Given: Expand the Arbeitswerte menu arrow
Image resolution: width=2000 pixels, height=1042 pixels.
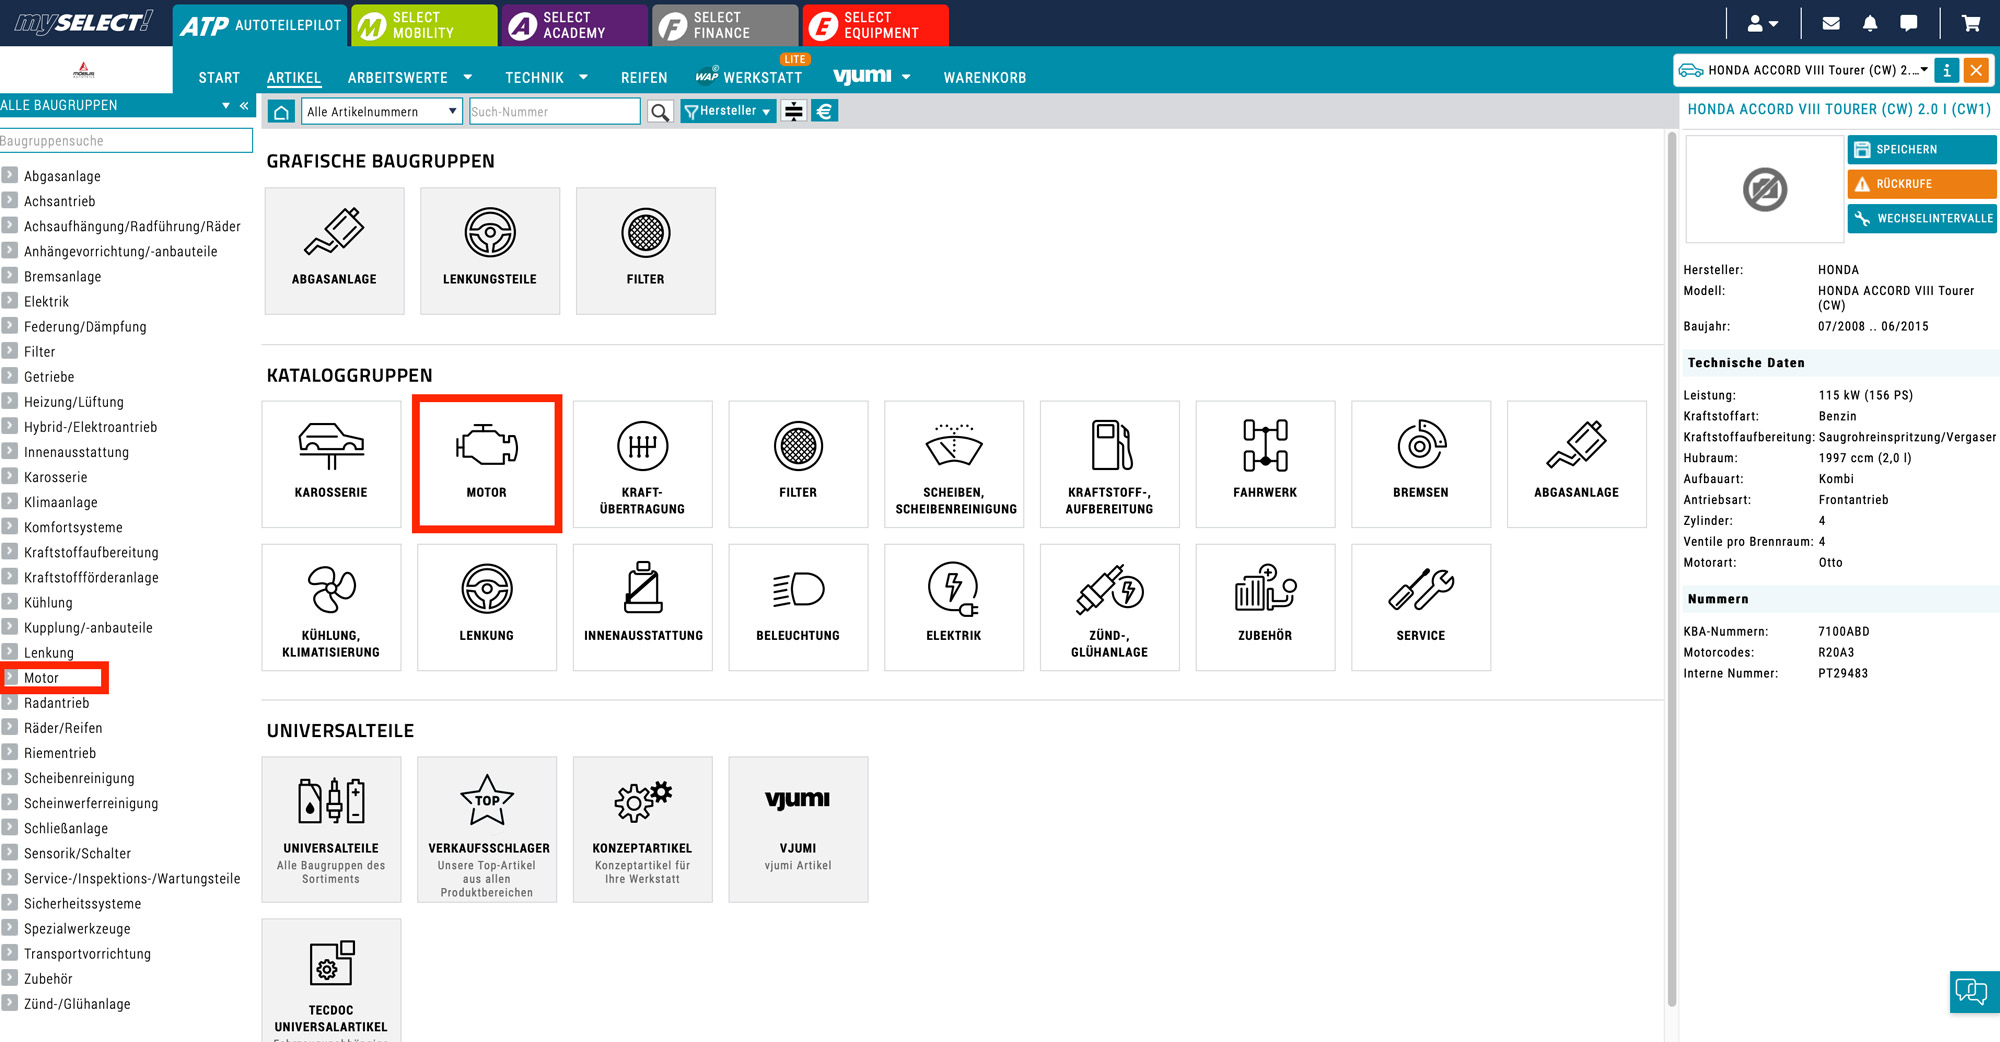Looking at the screenshot, I should [x=467, y=77].
